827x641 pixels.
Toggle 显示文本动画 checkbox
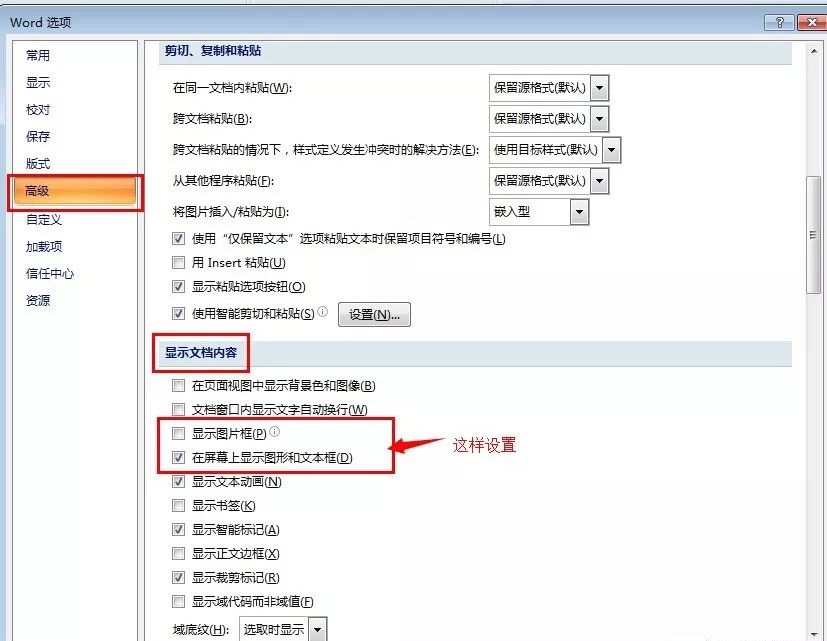pos(178,482)
